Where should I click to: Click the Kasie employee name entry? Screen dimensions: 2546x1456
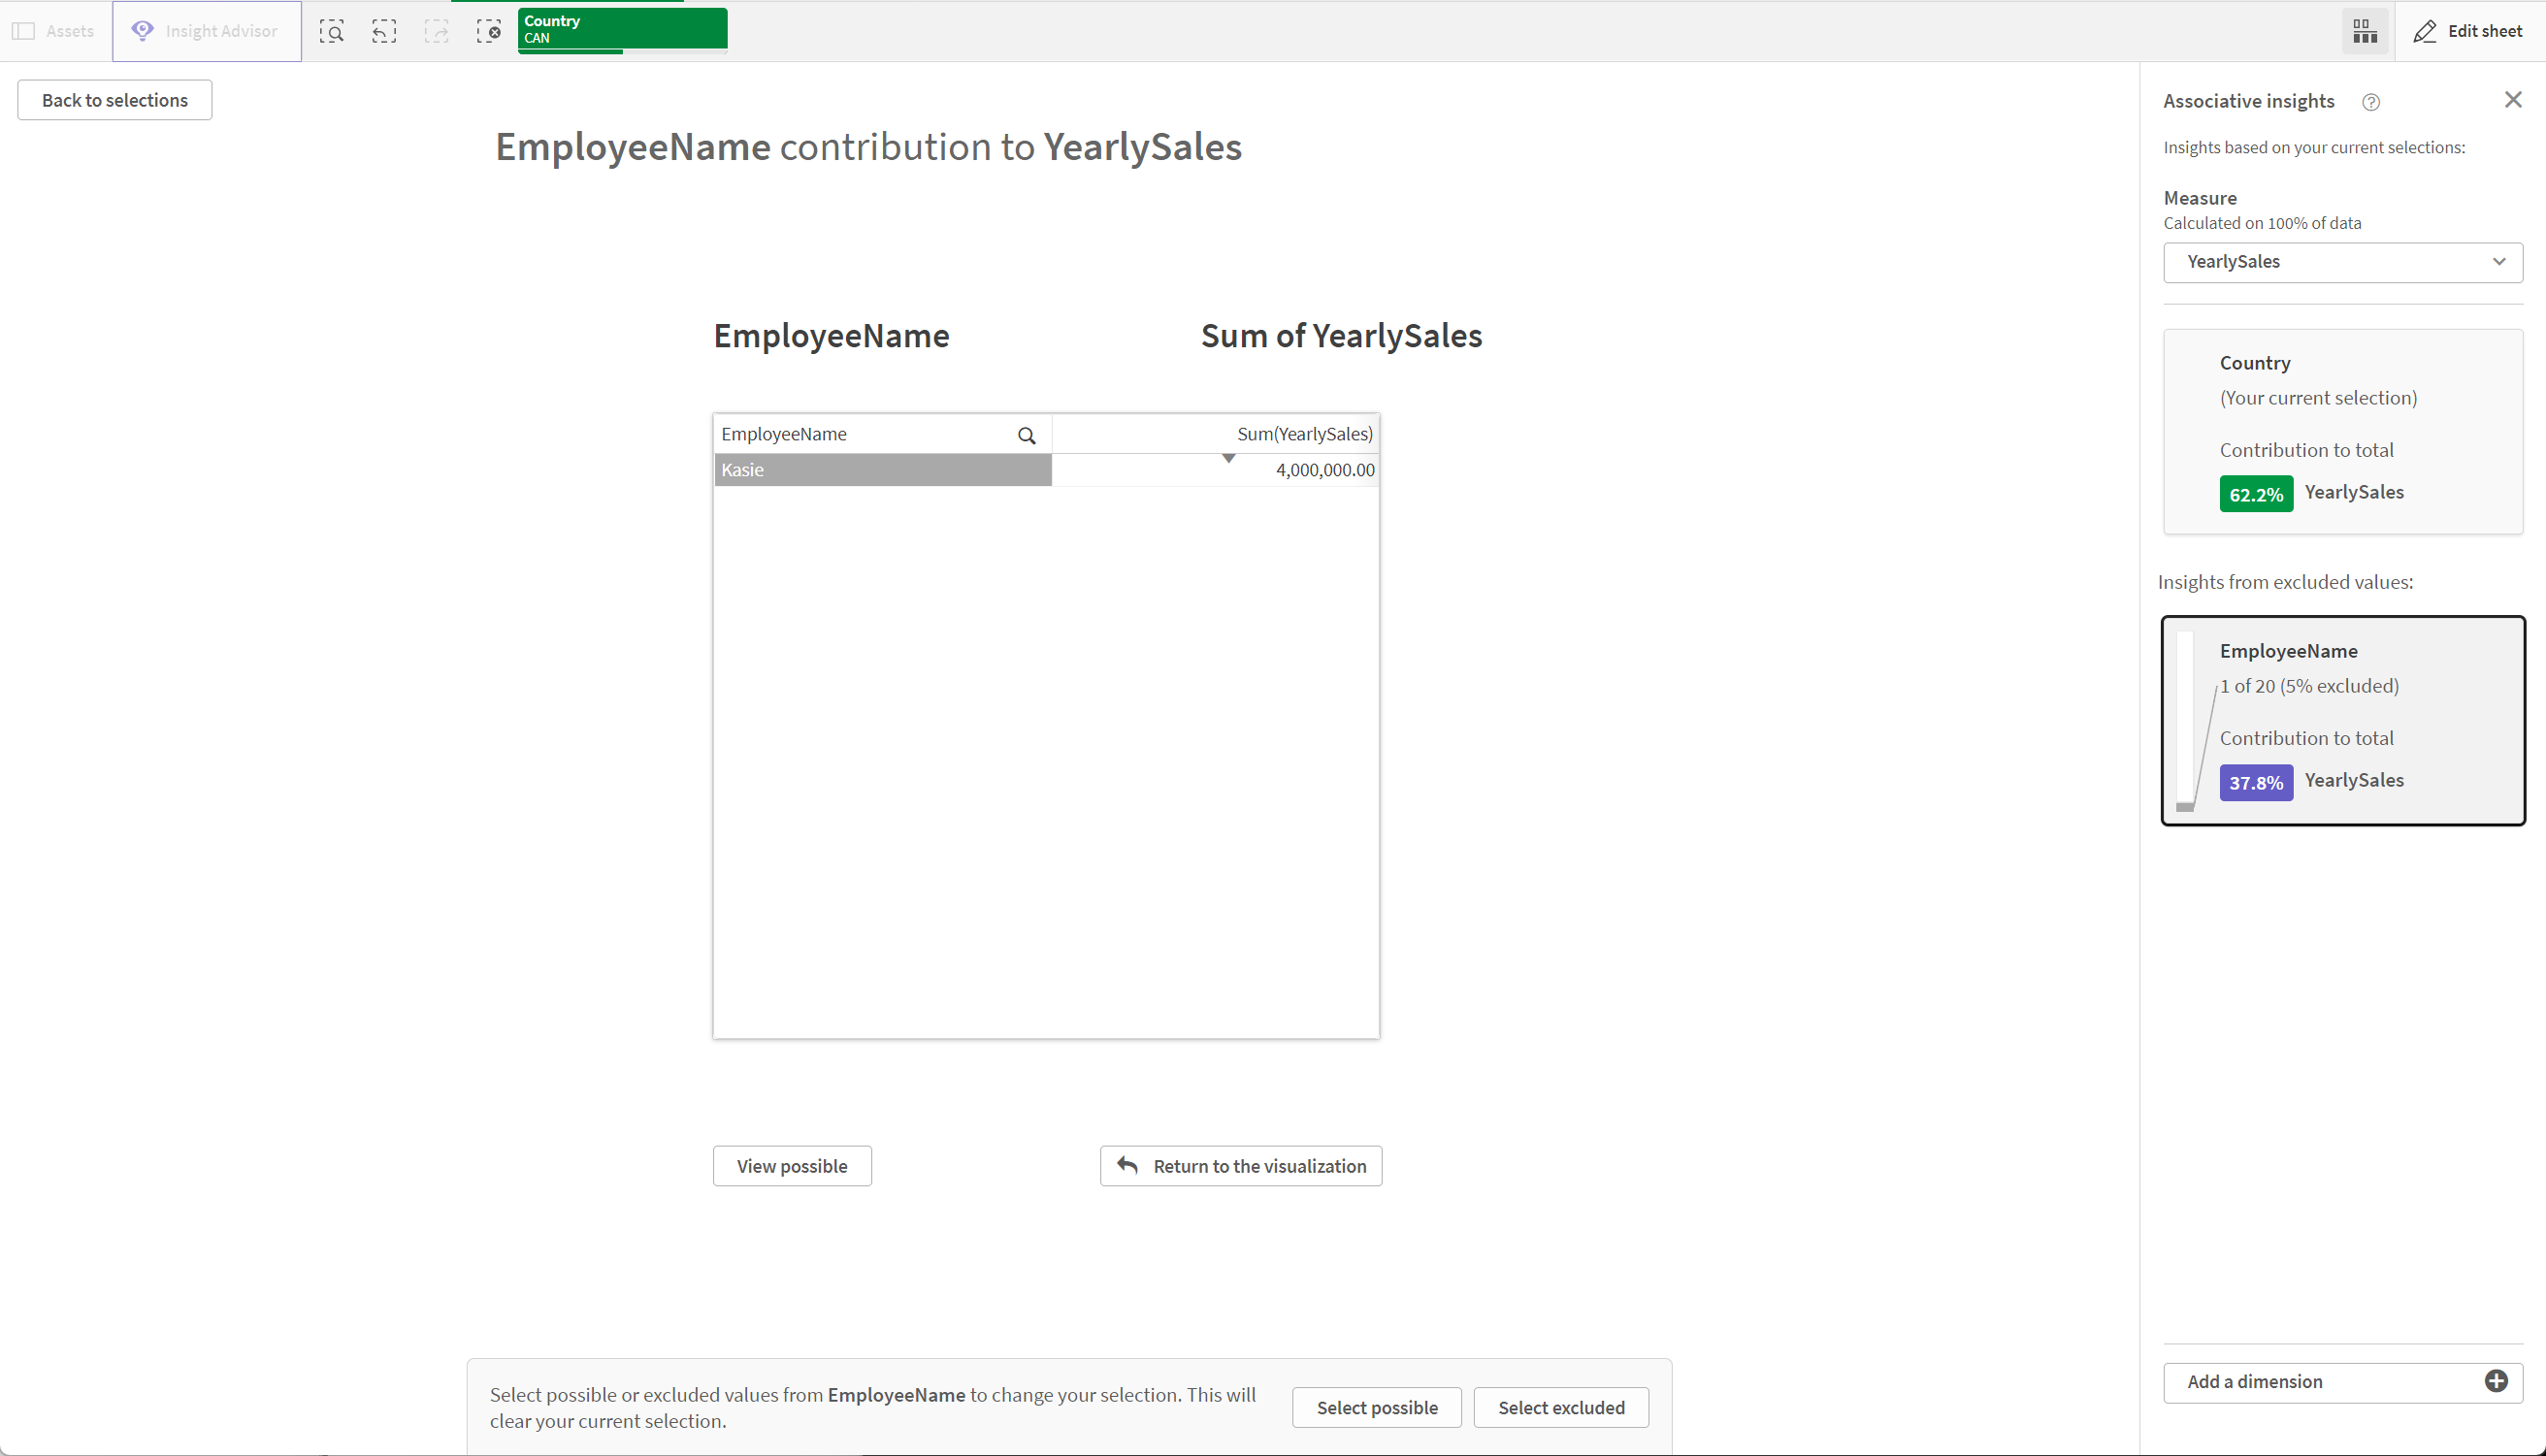coord(881,469)
